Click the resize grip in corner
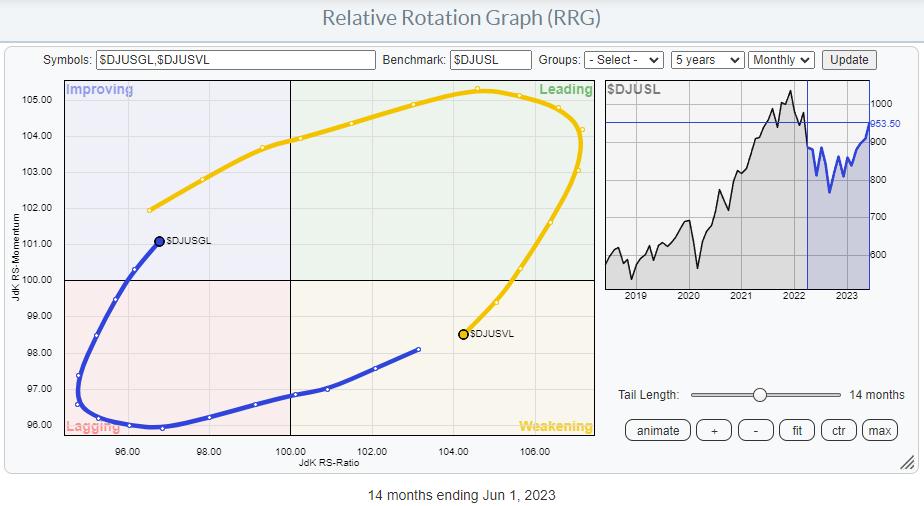924x506 pixels. (906, 462)
